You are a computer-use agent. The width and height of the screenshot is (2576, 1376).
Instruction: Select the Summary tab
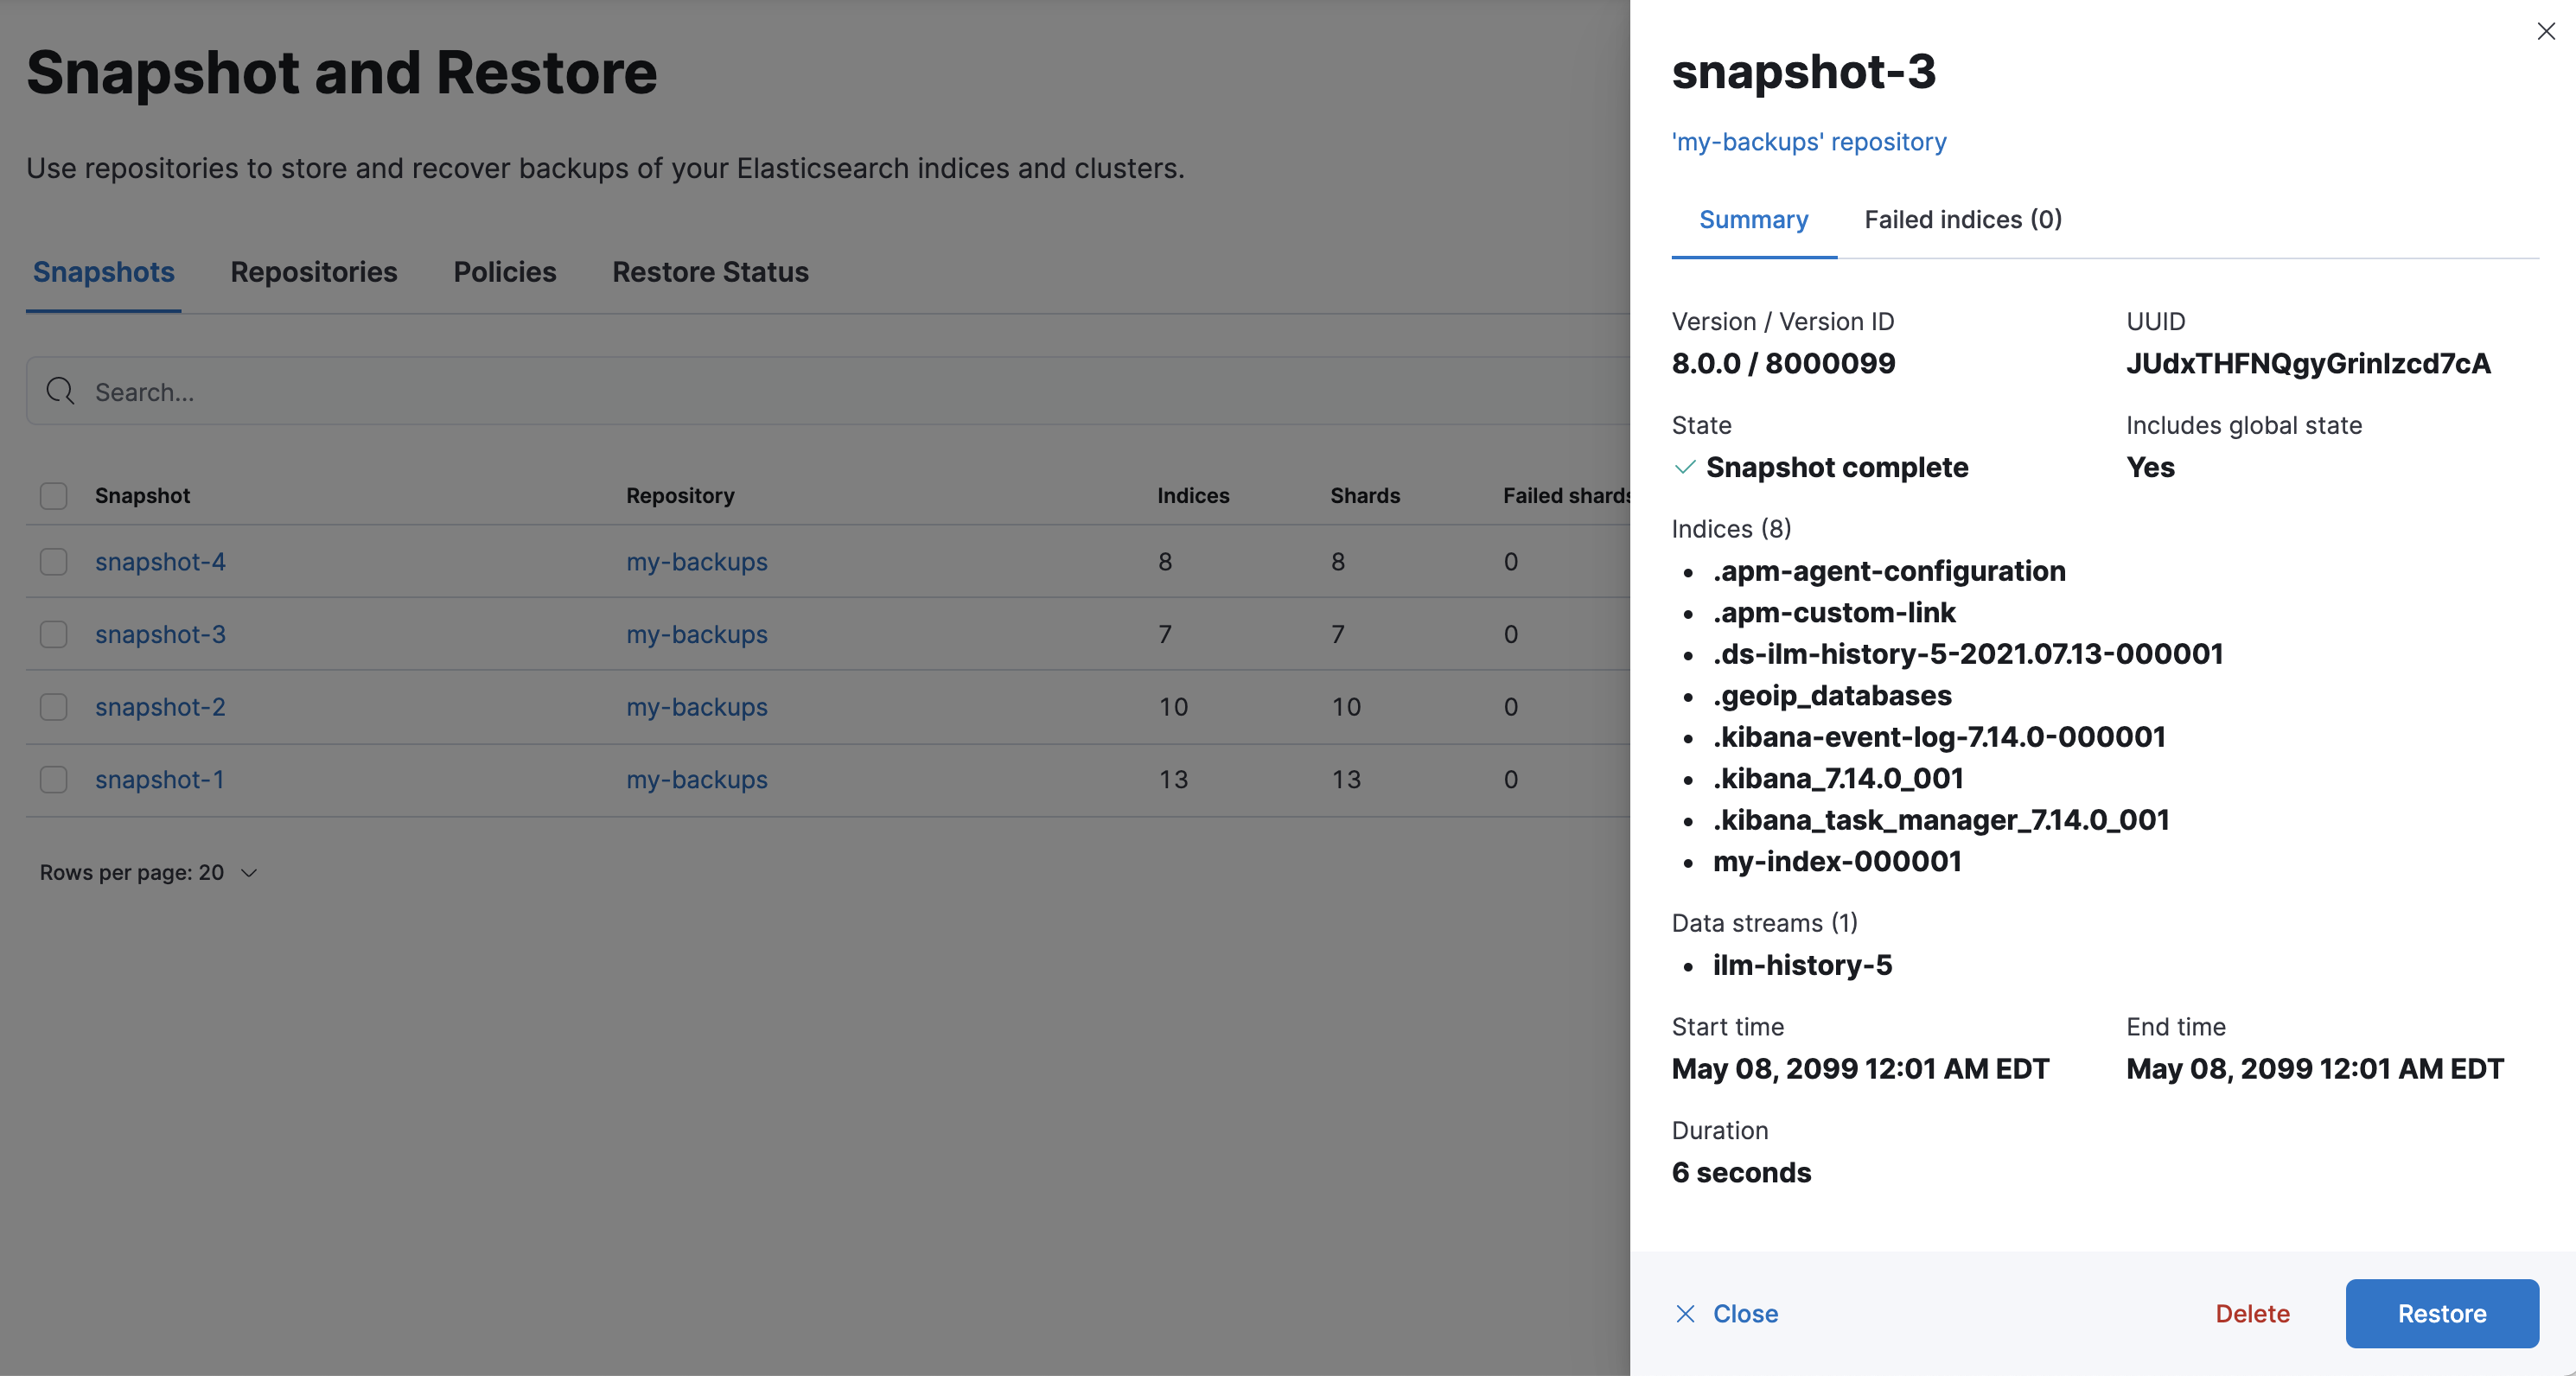click(x=1753, y=219)
